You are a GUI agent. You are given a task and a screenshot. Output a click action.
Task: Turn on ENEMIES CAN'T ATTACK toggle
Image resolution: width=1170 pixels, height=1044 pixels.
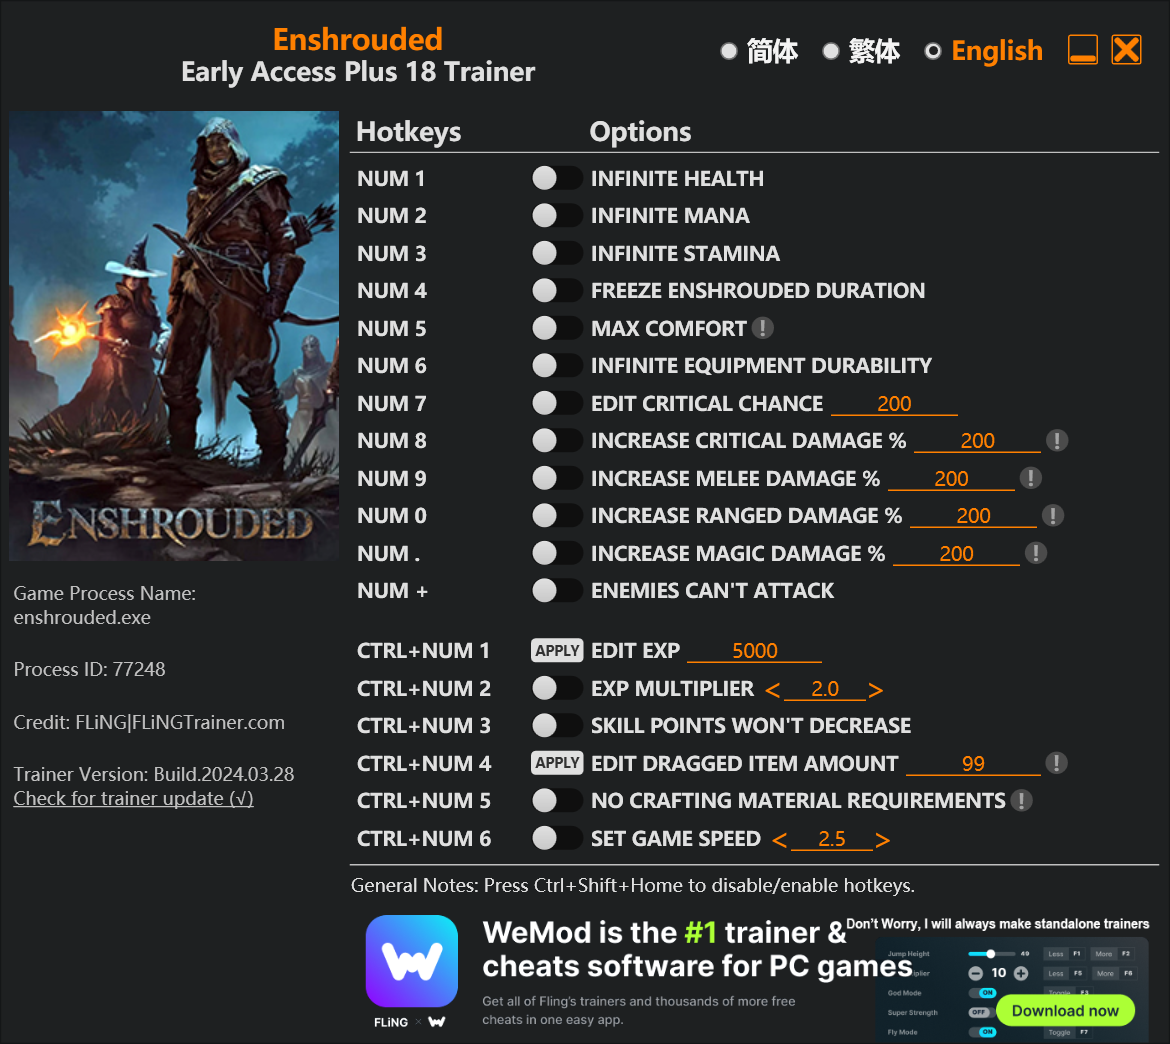pos(557,590)
